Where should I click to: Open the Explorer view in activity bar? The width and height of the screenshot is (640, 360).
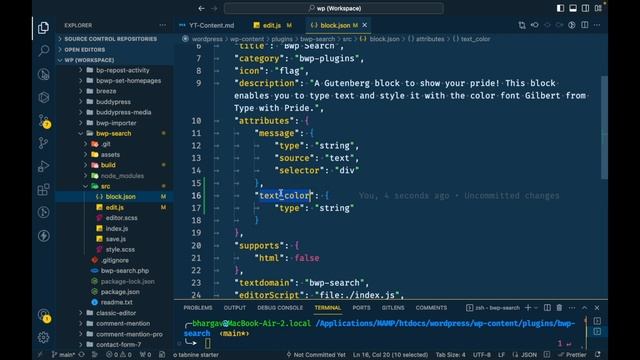(x=43, y=28)
